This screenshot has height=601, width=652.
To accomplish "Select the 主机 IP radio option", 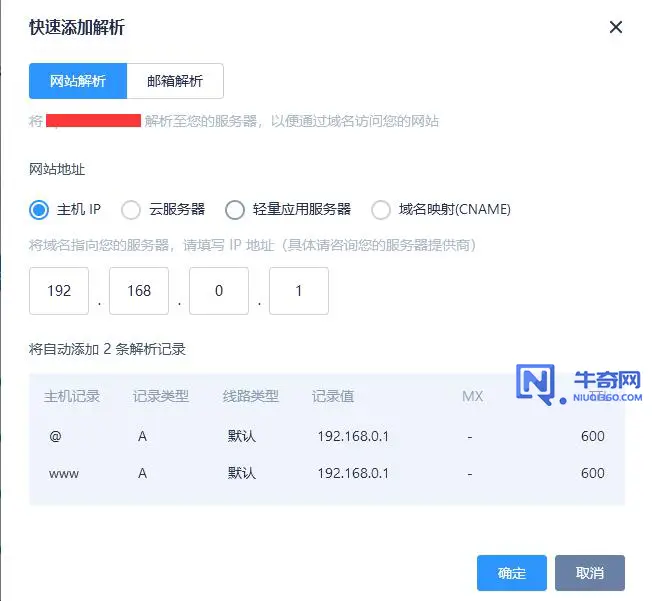I will click(x=39, y=210).
